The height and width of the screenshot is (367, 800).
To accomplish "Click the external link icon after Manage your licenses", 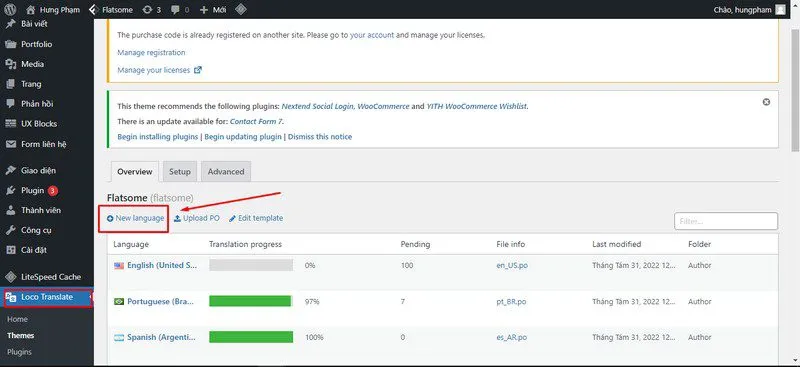I will (x=198, y=70).
